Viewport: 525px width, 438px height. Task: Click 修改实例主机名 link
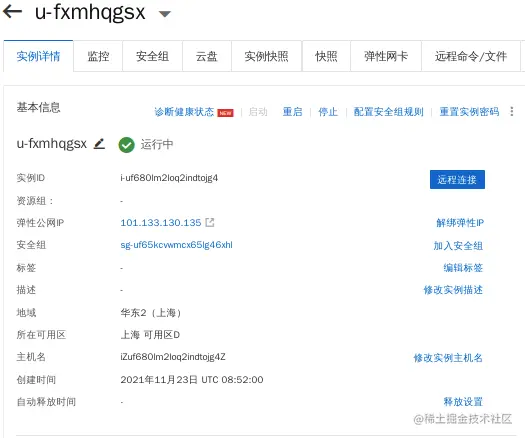click(x=448, y=358)
